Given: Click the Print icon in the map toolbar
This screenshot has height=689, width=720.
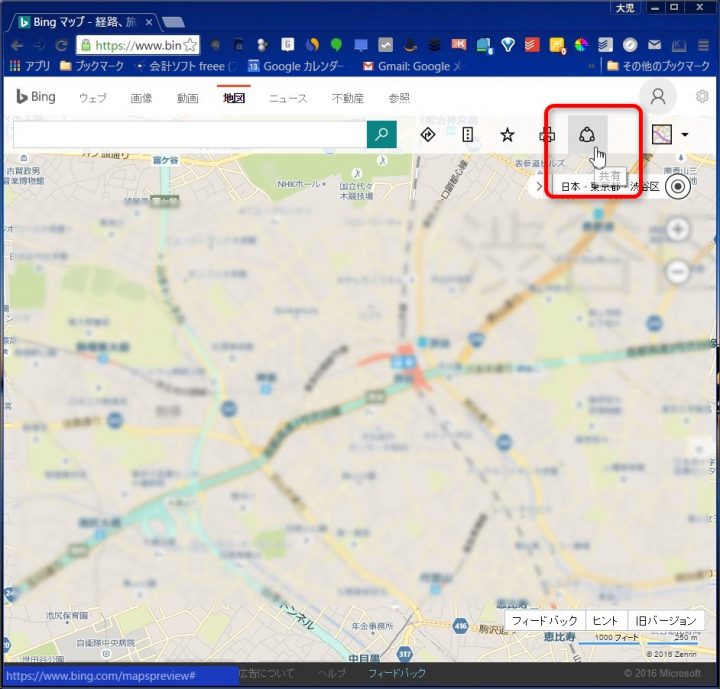Looking at the screenshot, I should coord(547,135).
